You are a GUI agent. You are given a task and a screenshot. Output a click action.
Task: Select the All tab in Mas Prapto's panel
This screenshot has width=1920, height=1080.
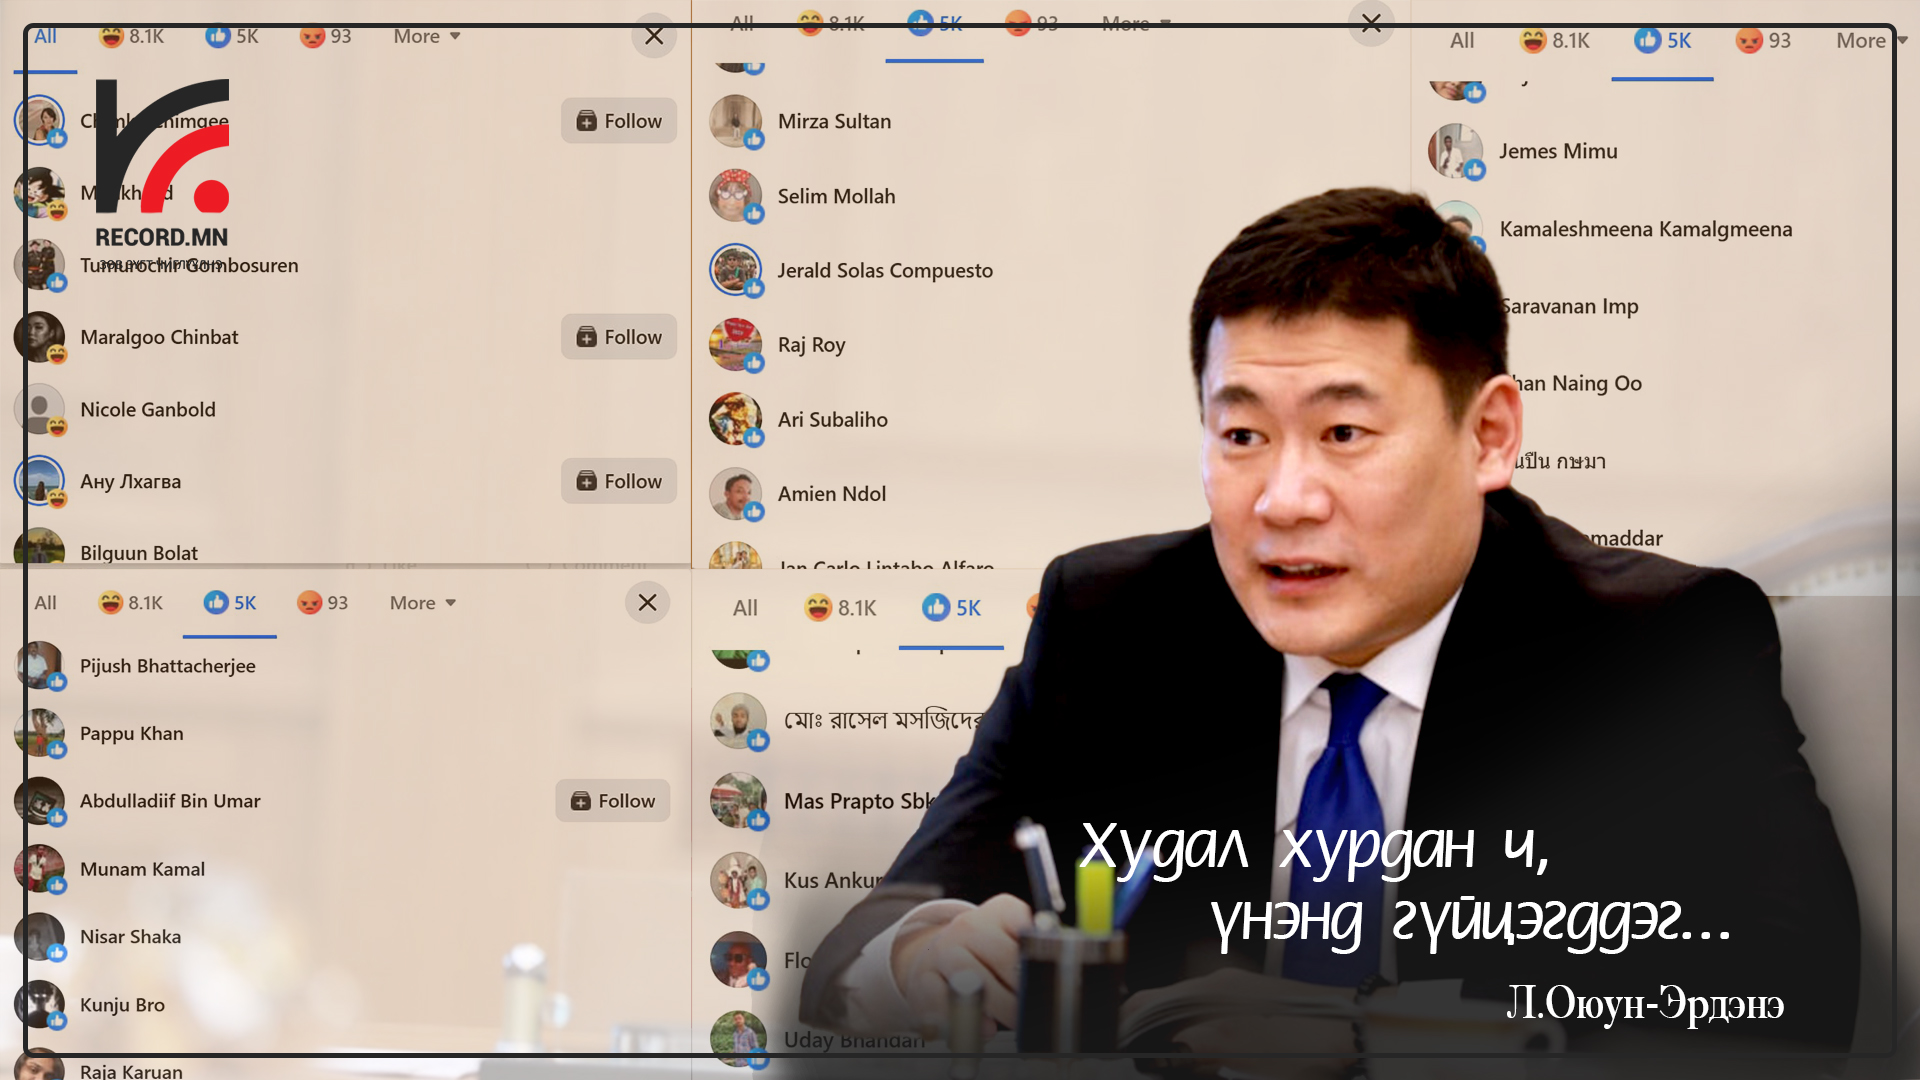745,607
